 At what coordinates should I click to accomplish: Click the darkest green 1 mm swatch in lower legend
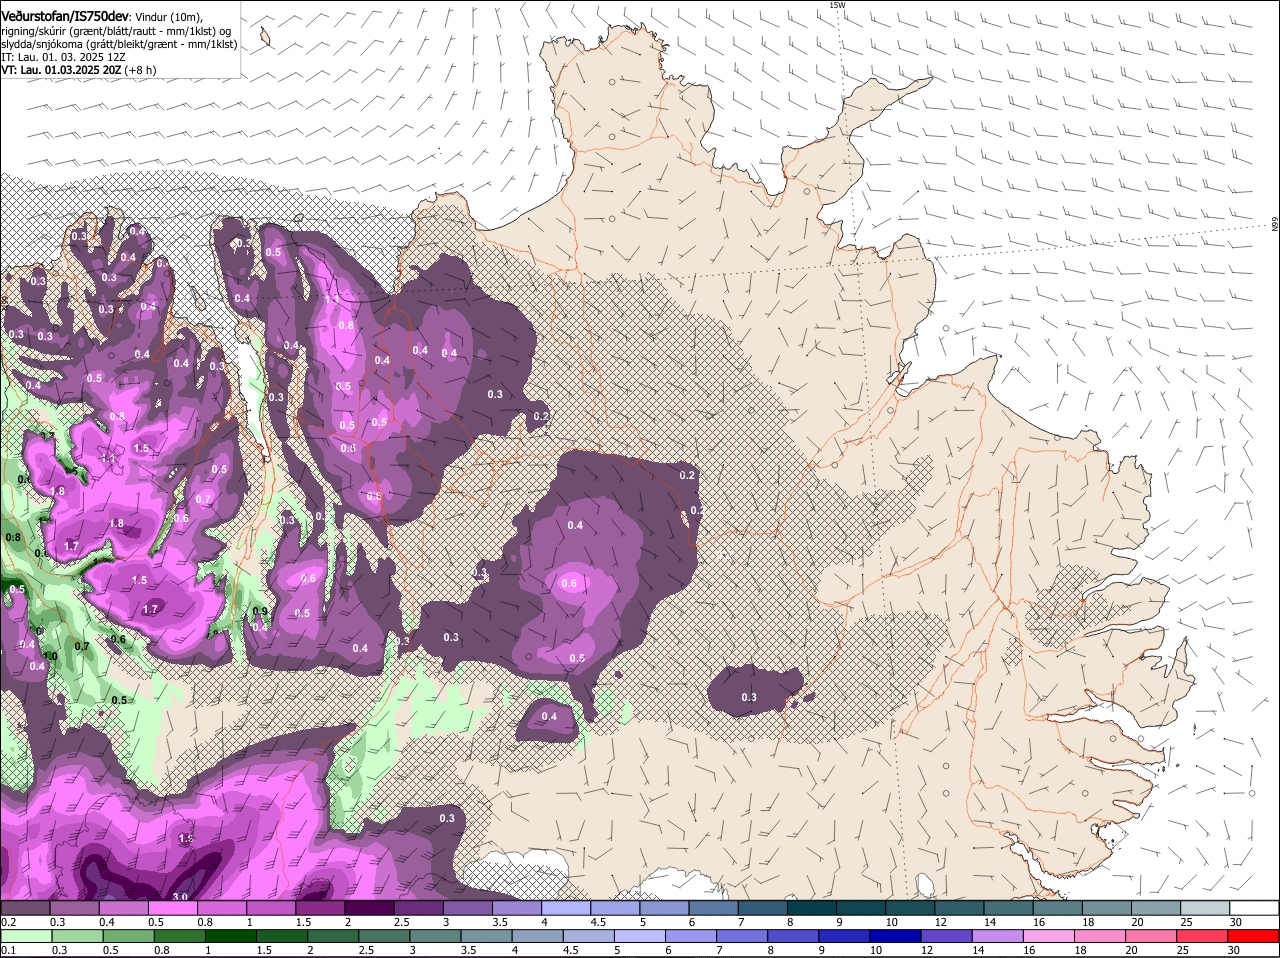click(x=231, y=935)
